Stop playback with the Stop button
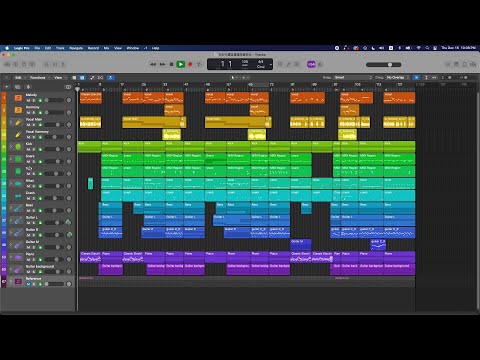Image resolution: width=480 pixels, height=360 pixels. click(171, 64)
